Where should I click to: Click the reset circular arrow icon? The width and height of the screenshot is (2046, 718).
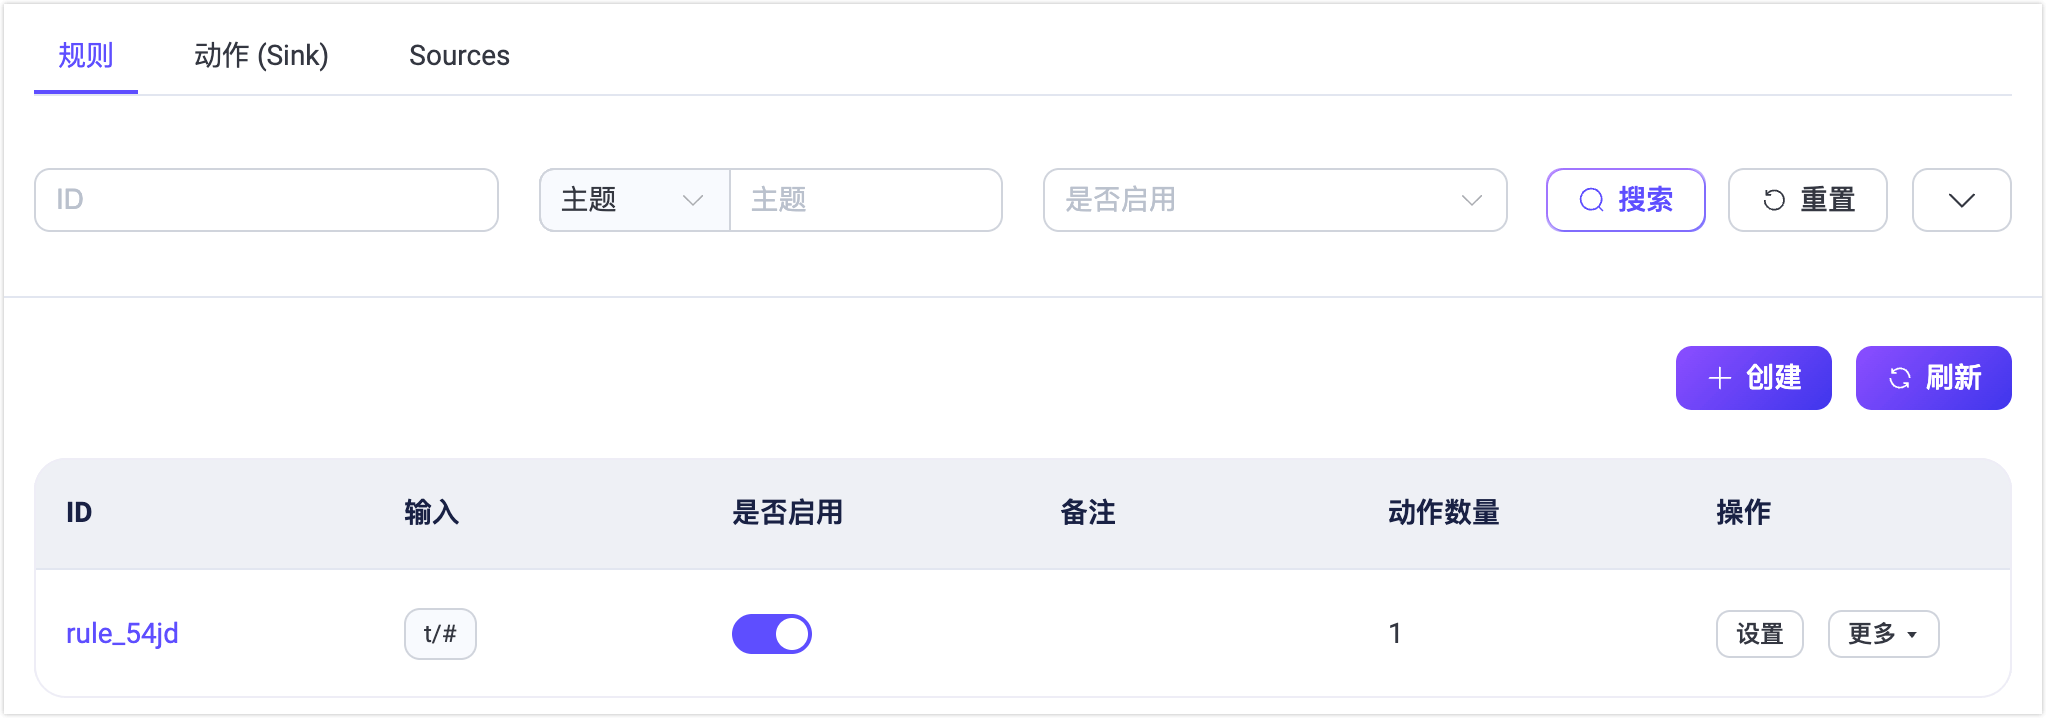pos(1774,201)
